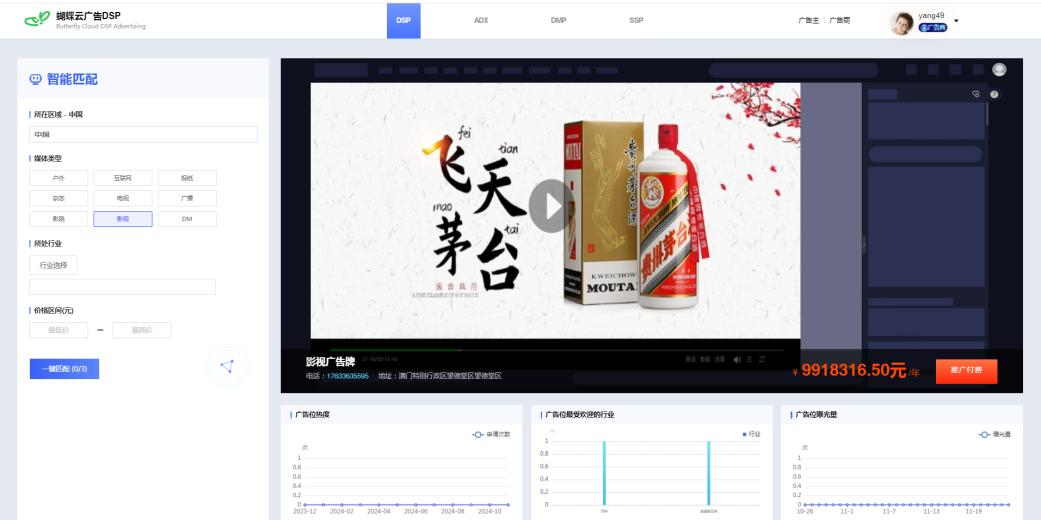Click the empty industry text field
Image resolution: width=1041 pixels, height=520 pixels.
coord(122,287)
